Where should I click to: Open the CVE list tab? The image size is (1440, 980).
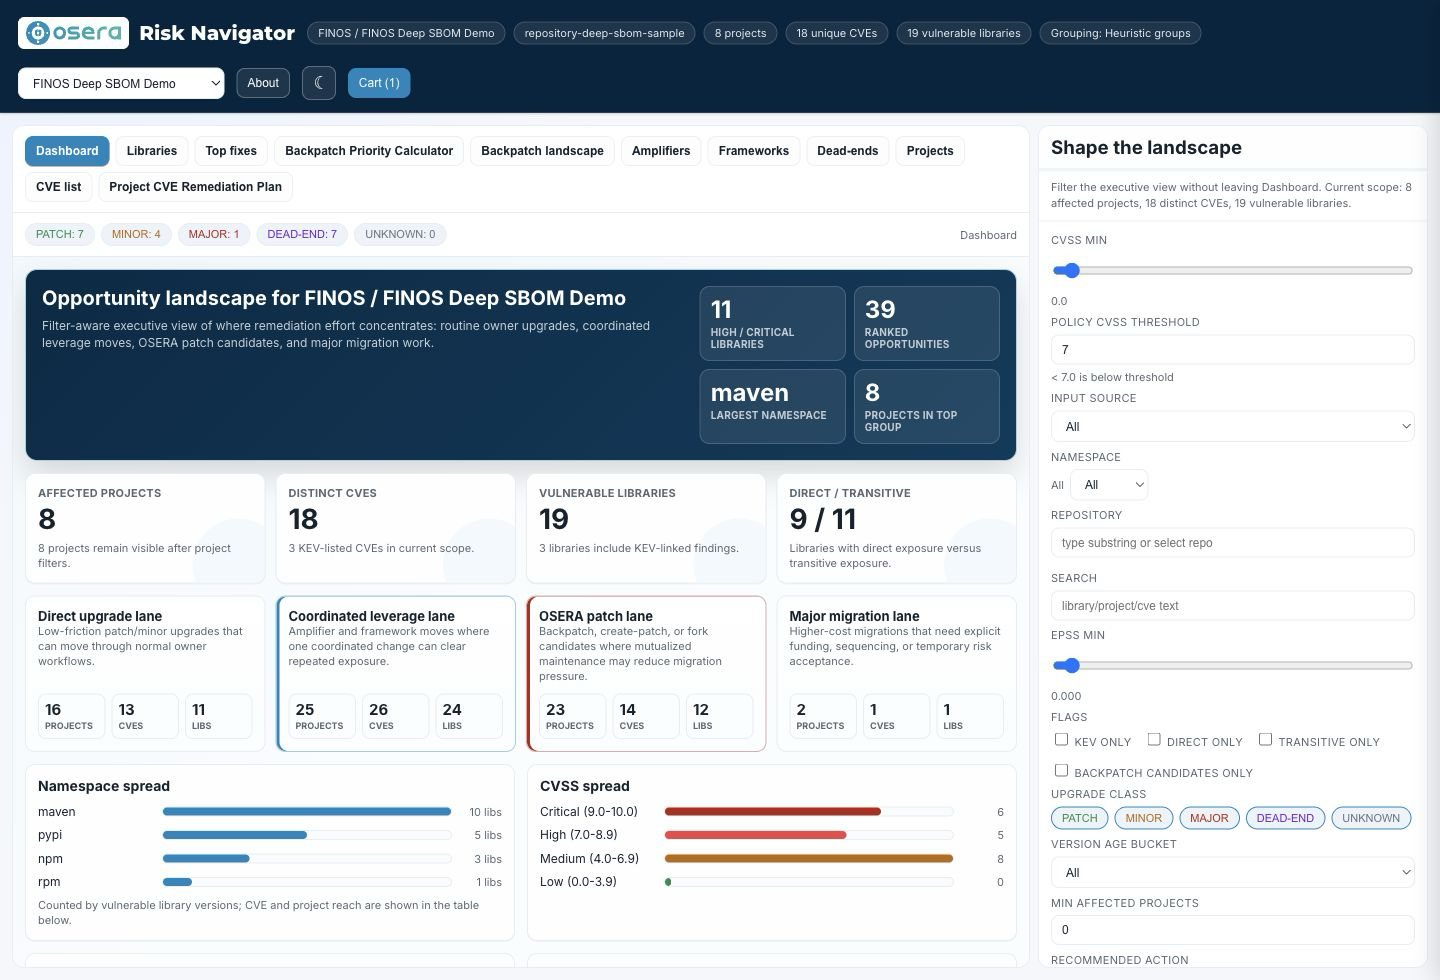pos(59,187)
